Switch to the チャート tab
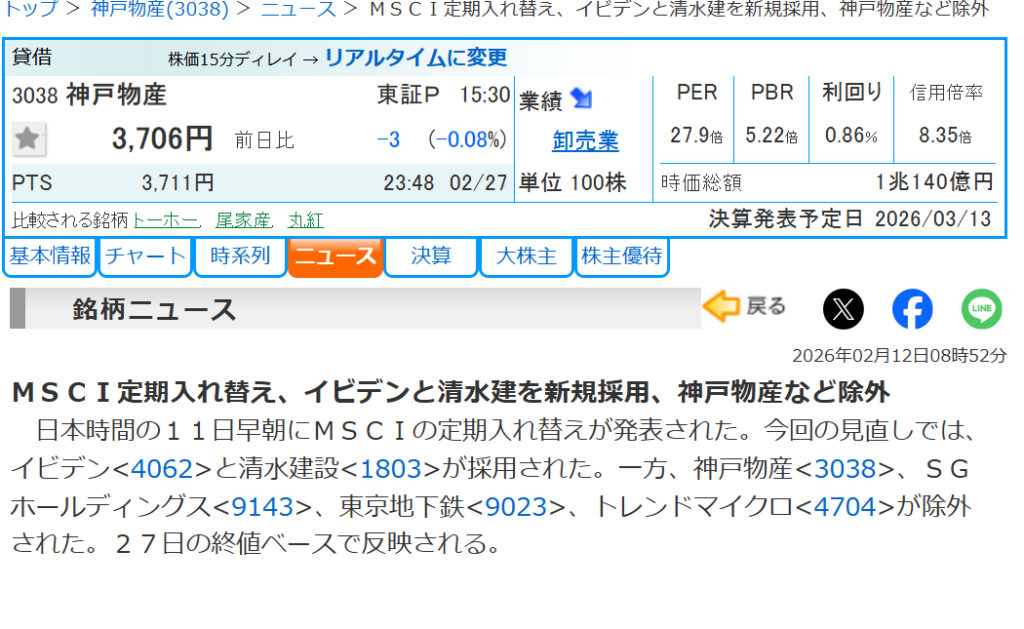 tap(146, 257)
